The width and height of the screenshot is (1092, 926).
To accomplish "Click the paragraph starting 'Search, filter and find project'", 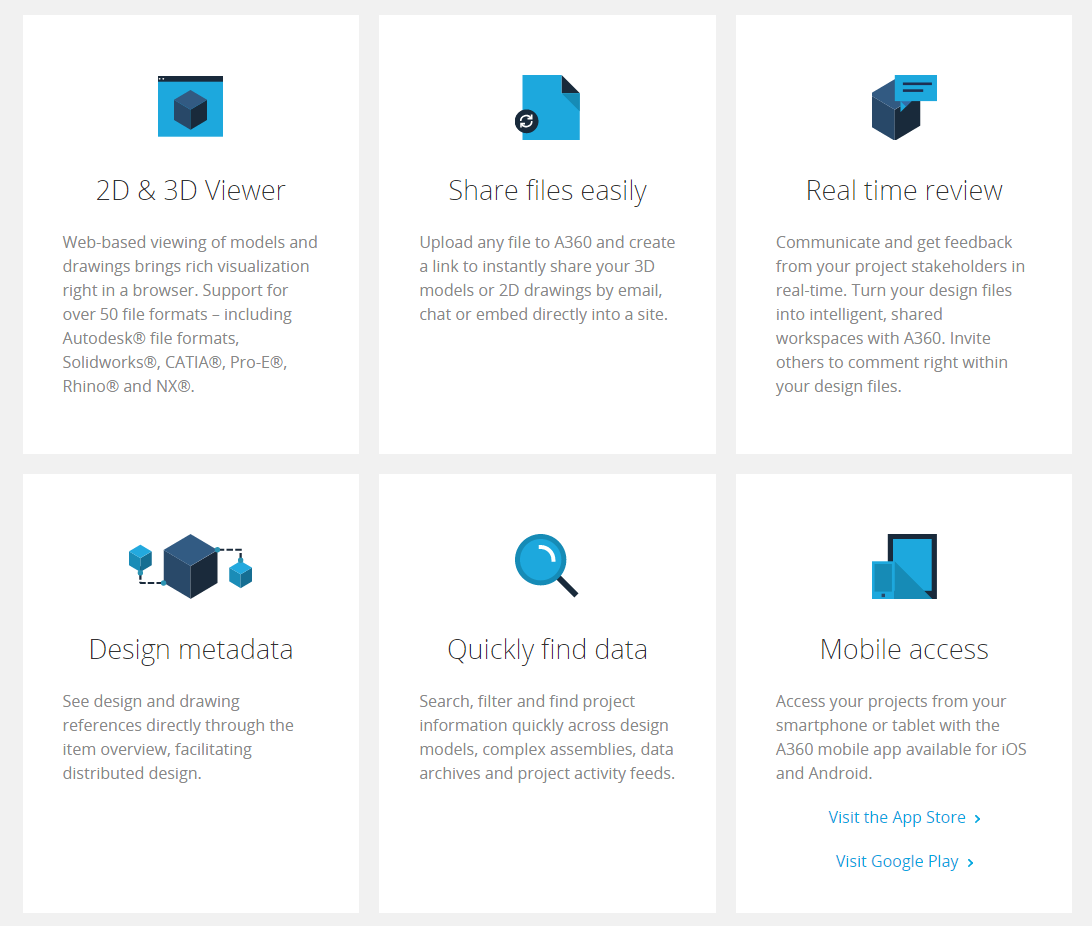I will (547, 737).
